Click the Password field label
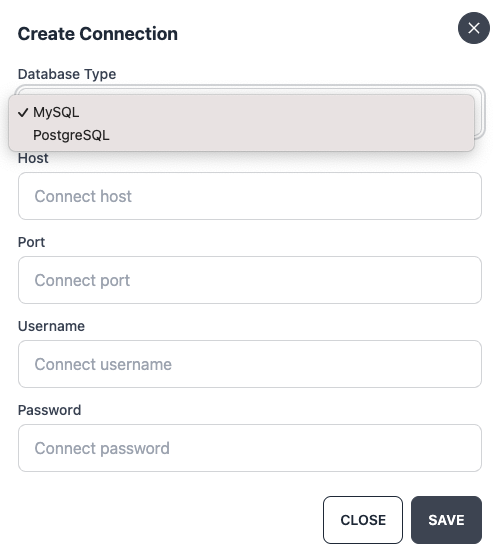Viewport: 498px width, 558px height. point(49,410)
